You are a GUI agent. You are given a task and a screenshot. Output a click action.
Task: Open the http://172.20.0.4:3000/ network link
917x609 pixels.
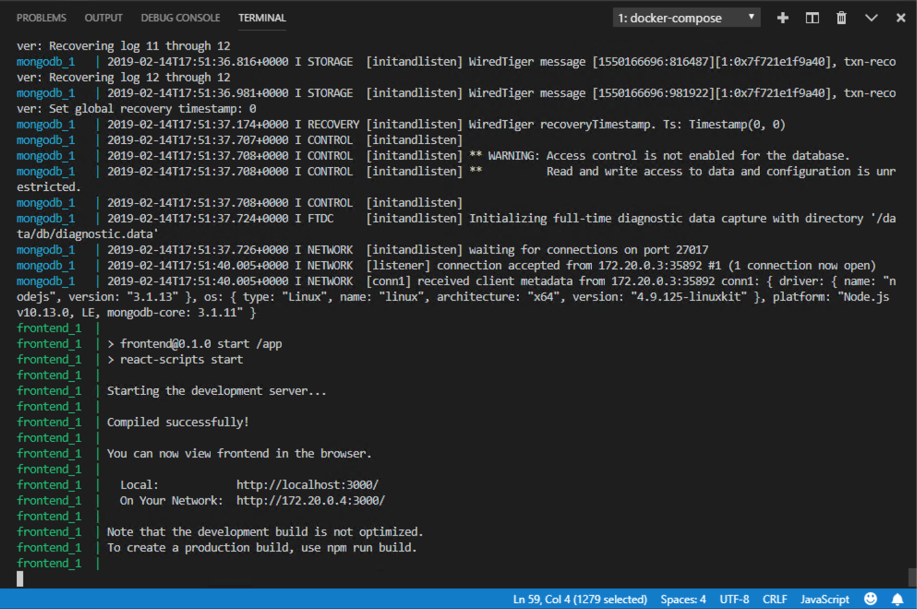(311, 501)
